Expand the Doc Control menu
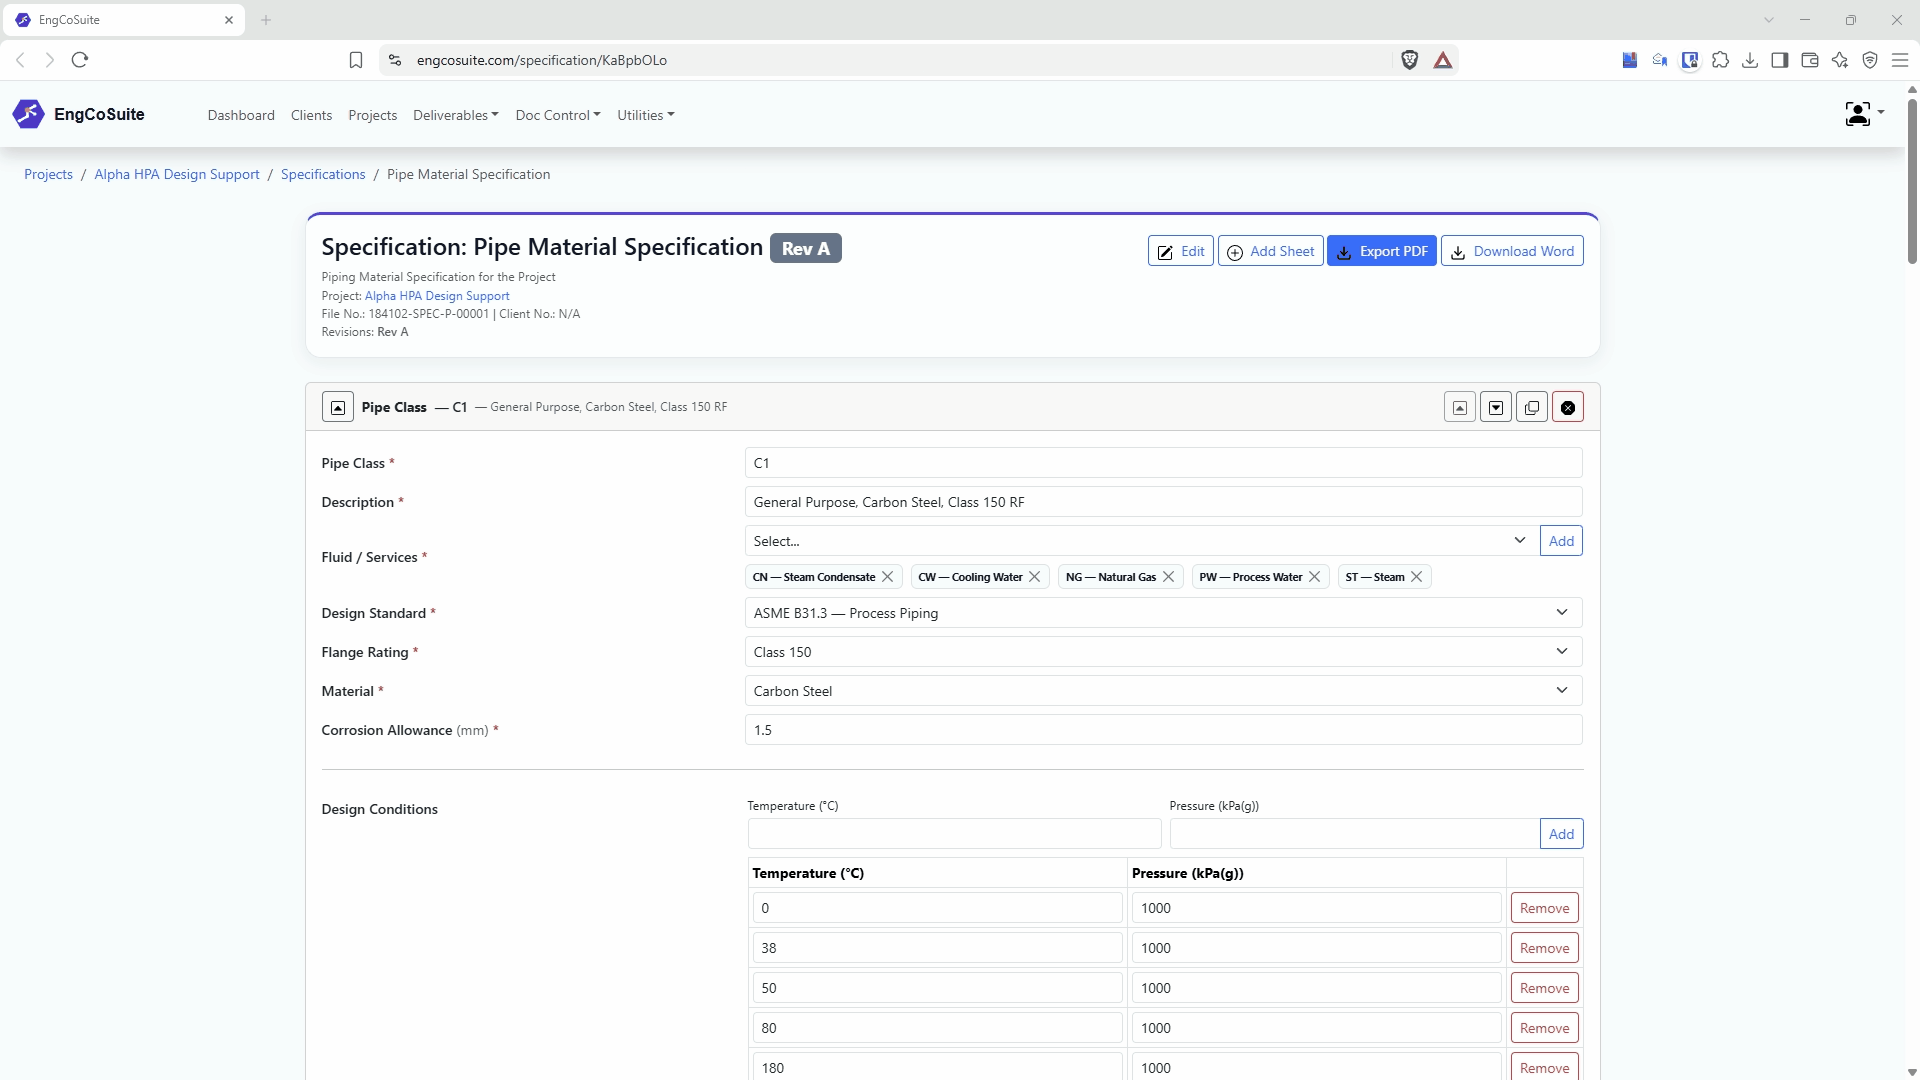The image size is (1920, 1080). point(558,115)
